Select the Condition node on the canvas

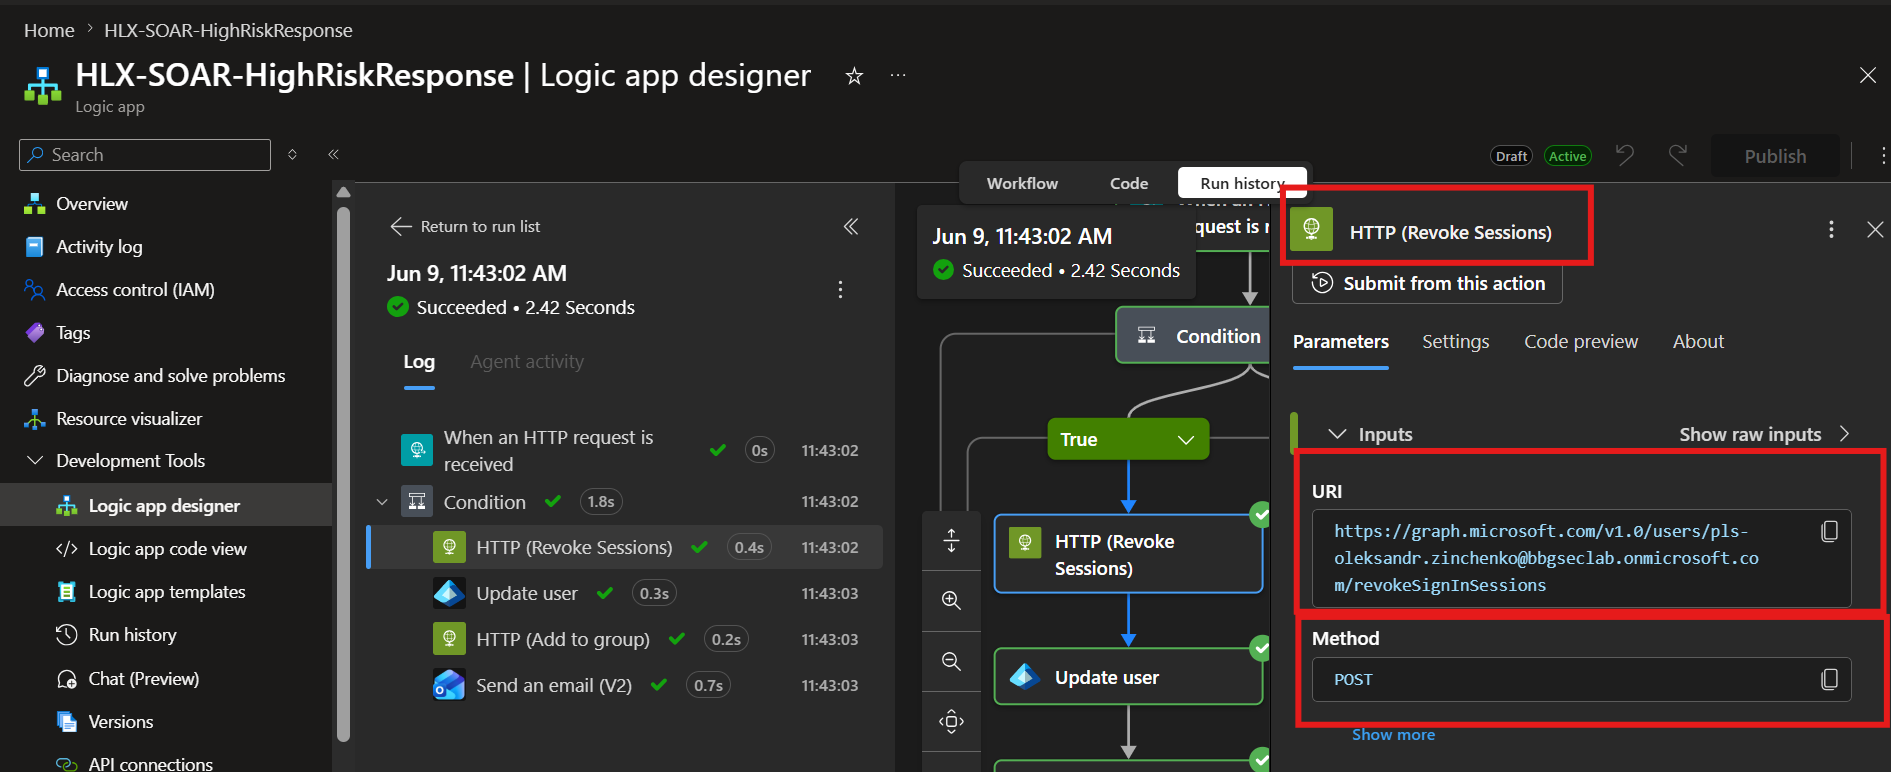tap(1195, 336)
